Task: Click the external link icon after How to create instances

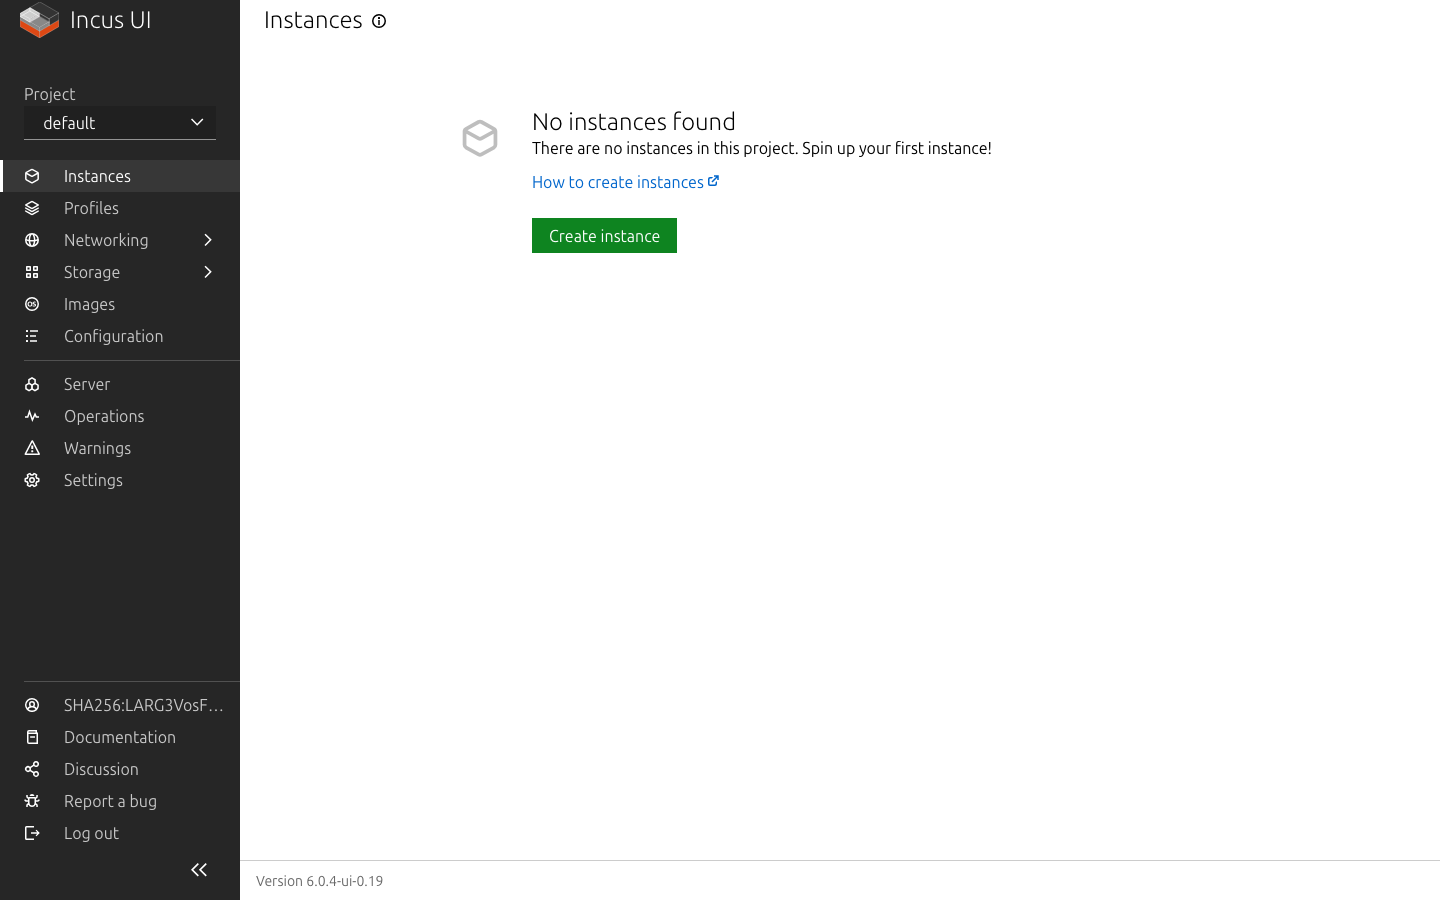Action: [x=713, y=181]
